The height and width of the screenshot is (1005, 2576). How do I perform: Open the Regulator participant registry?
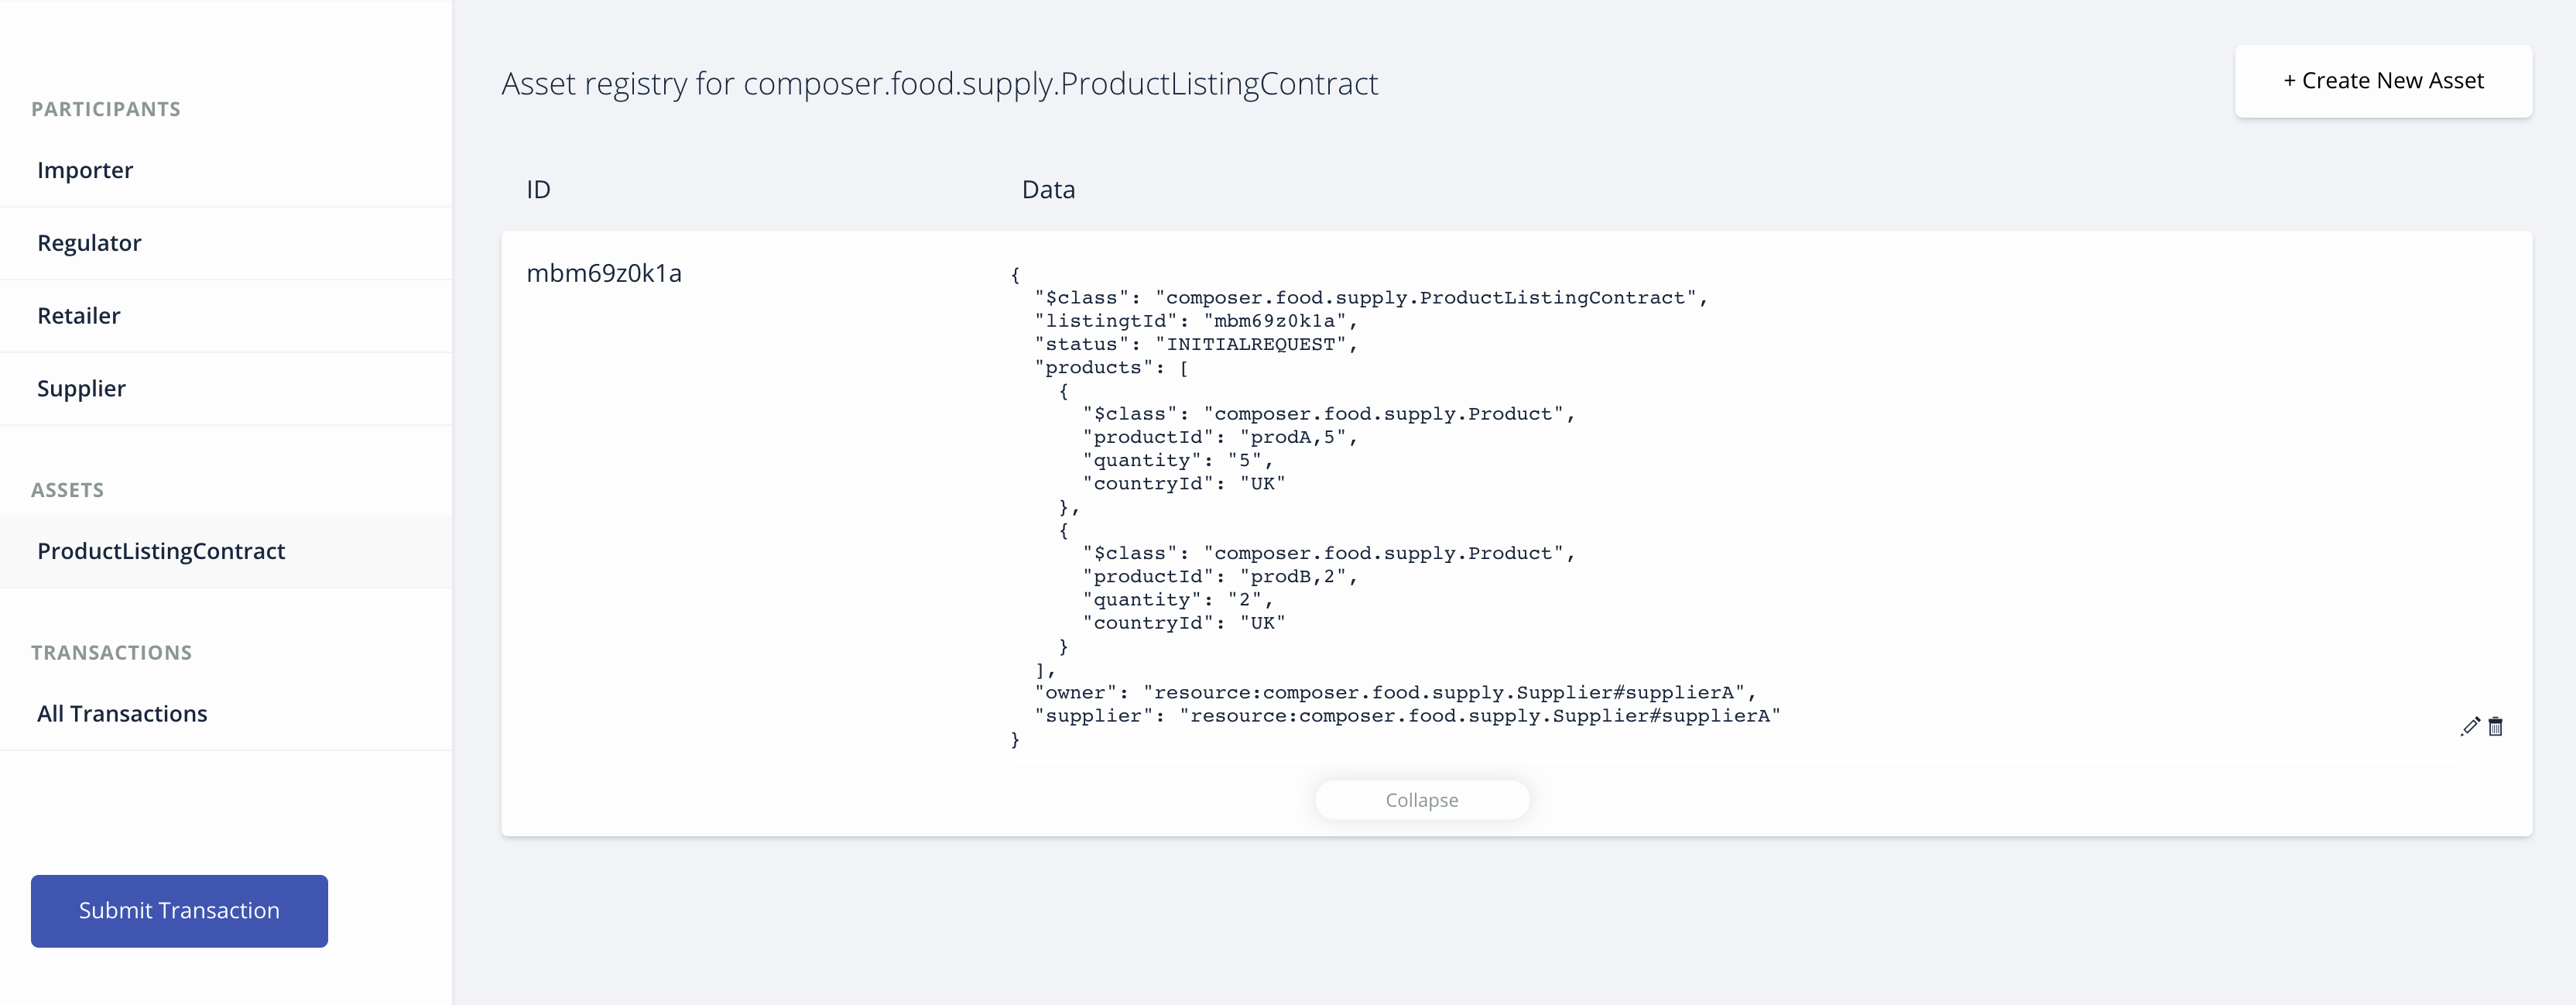pyautogui.click(x=89, y=243)
